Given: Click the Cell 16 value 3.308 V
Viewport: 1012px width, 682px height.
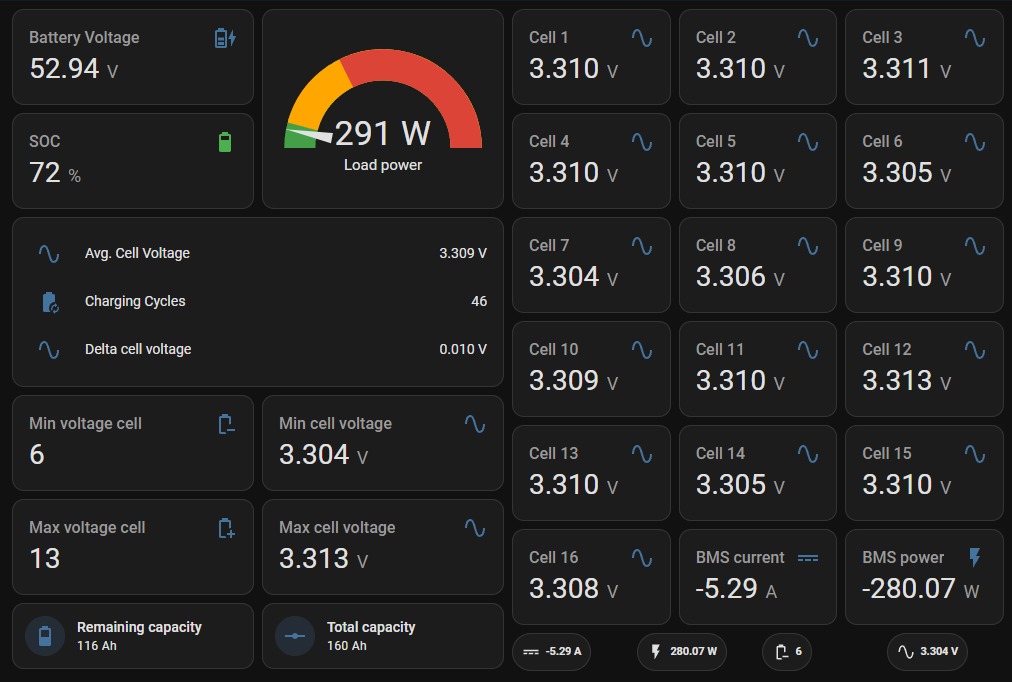Looking at the screenshot, I should [x=573, y=588].
